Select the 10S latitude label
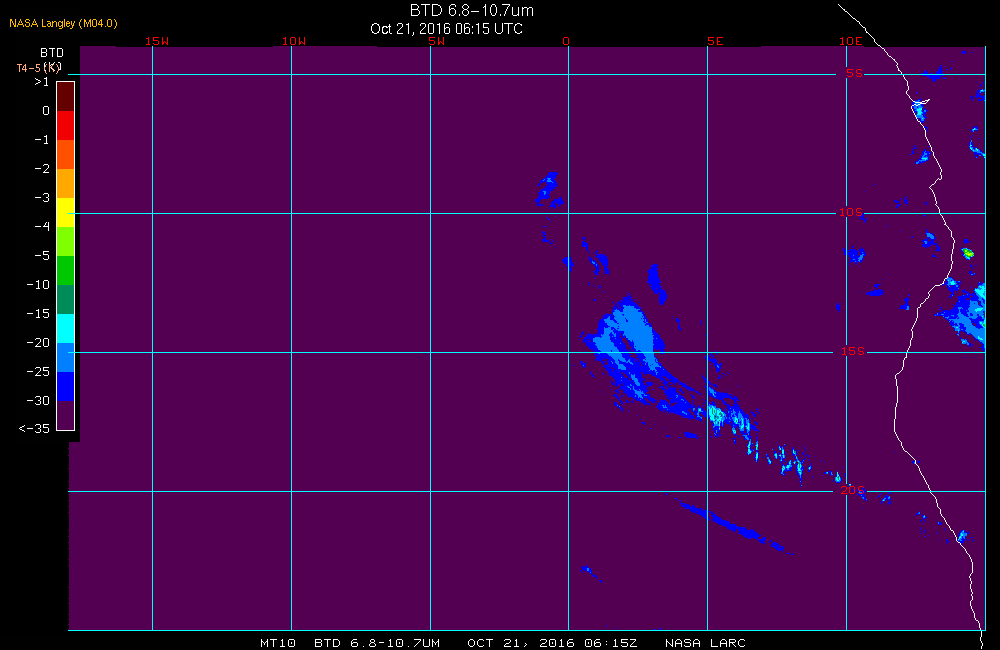The image size is (1000, 650). click(851, 212)
